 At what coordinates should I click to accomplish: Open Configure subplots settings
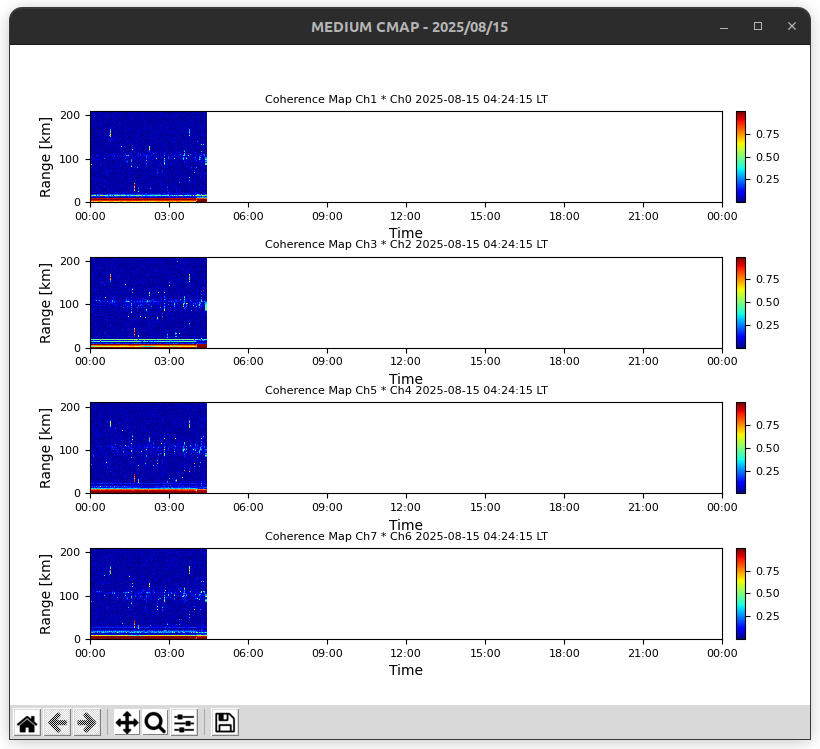coord(184,723)
